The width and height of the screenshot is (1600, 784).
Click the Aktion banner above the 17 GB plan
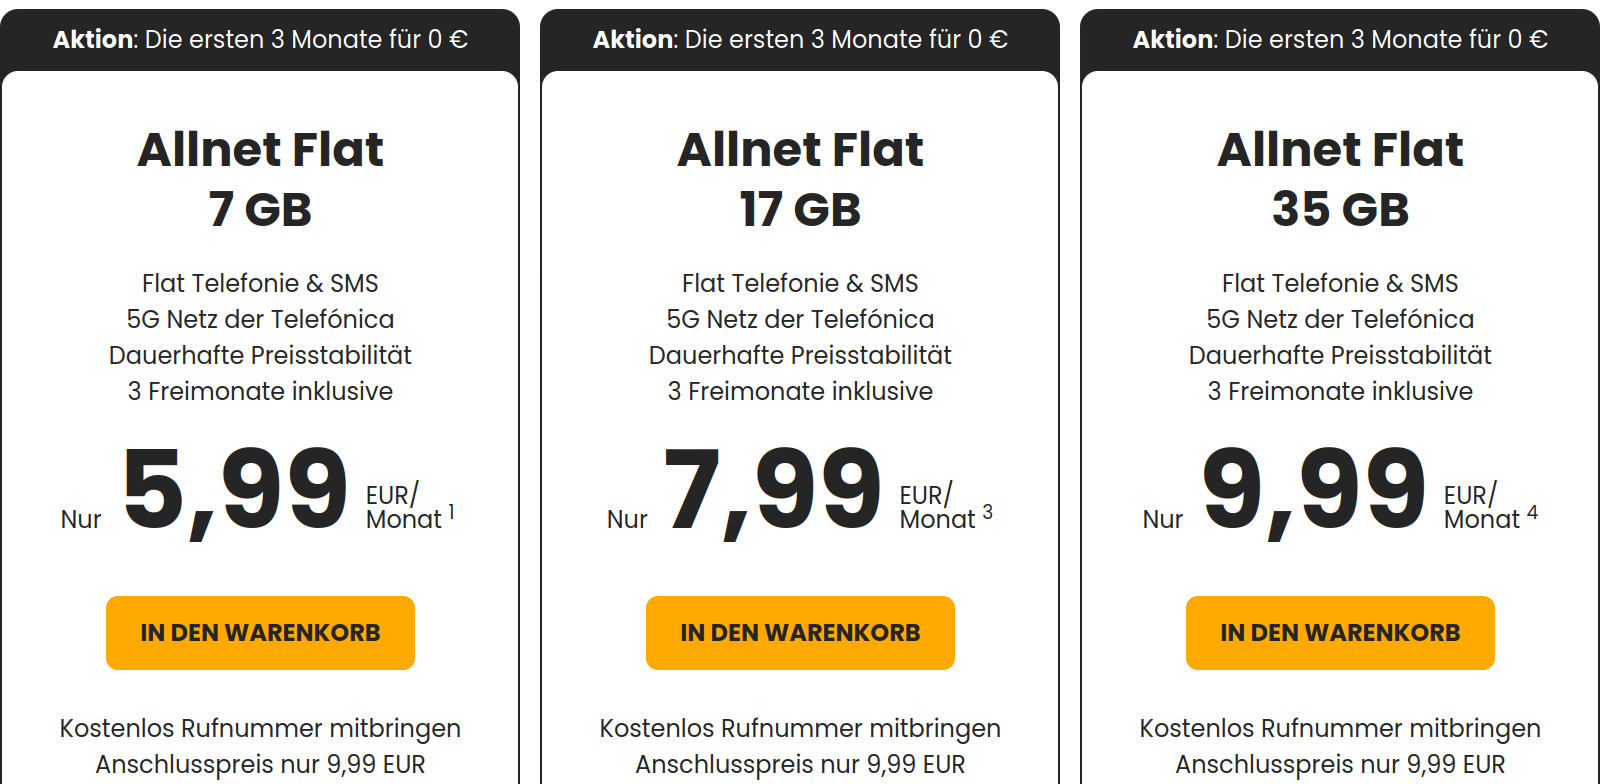pyautogui.click(x=800, y=38)
